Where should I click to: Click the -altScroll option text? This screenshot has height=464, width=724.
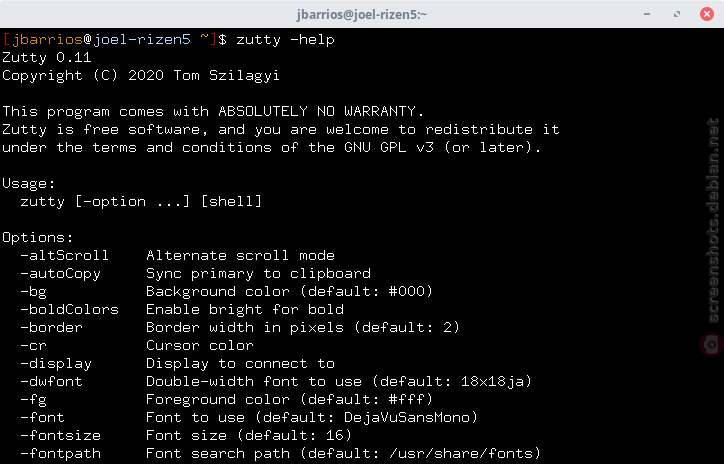64,255
